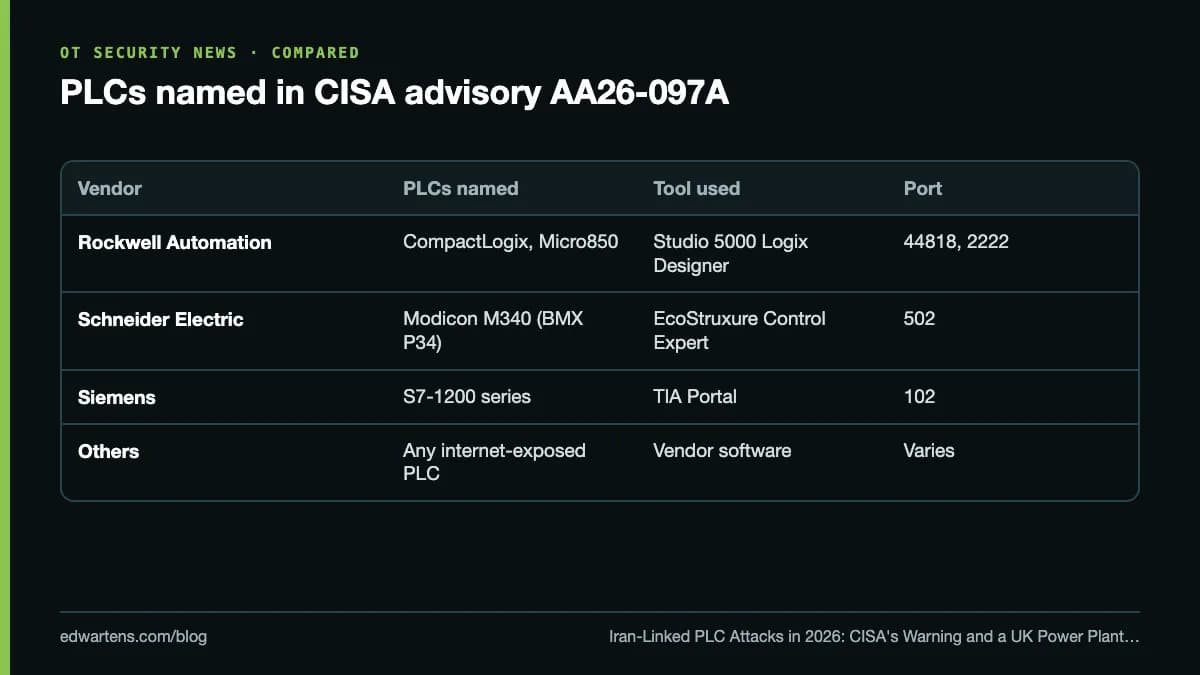Select the 'PLCs named' column header
Image resolution: width=1200 pixels, height=675 pixels.
[x=461, y=188]
